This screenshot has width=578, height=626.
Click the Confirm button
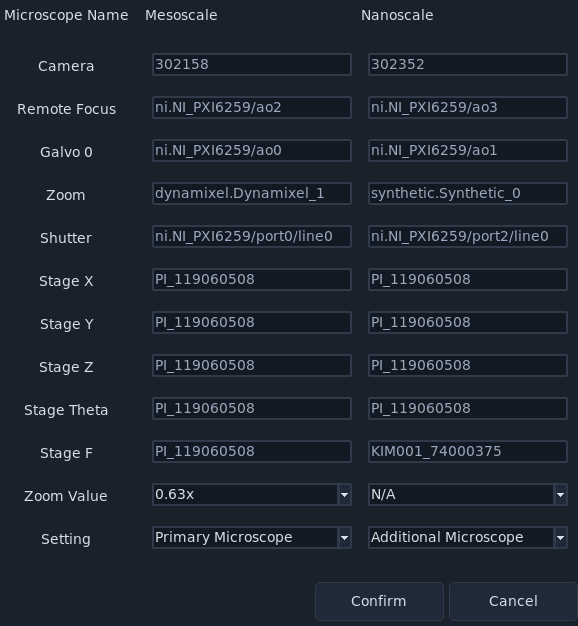pos(379,601)
